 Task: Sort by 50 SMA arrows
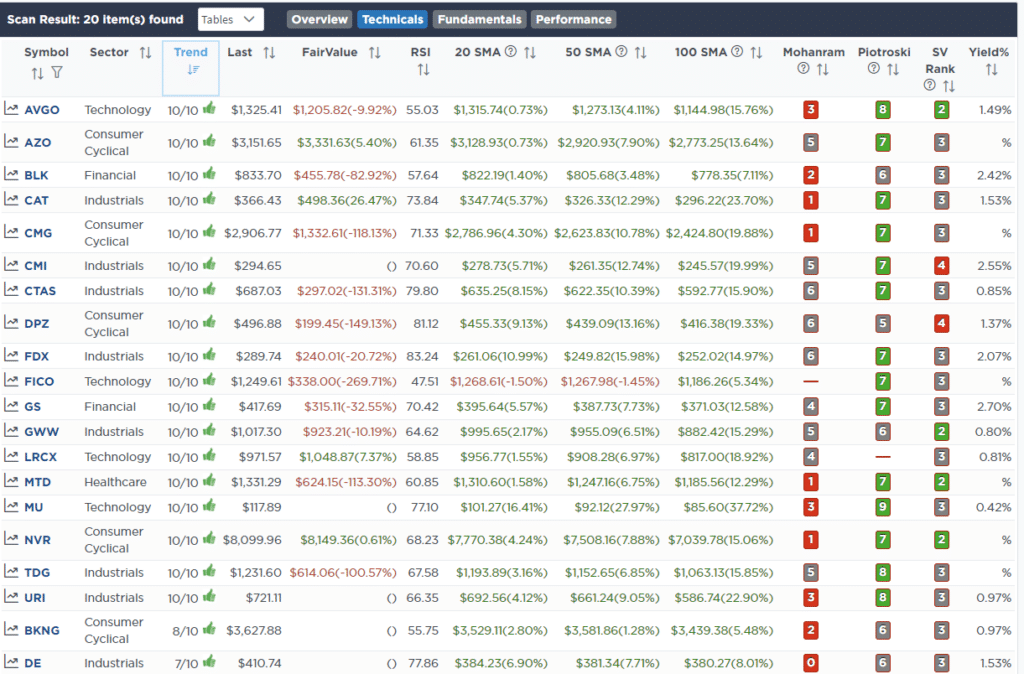tap(641, 53)
